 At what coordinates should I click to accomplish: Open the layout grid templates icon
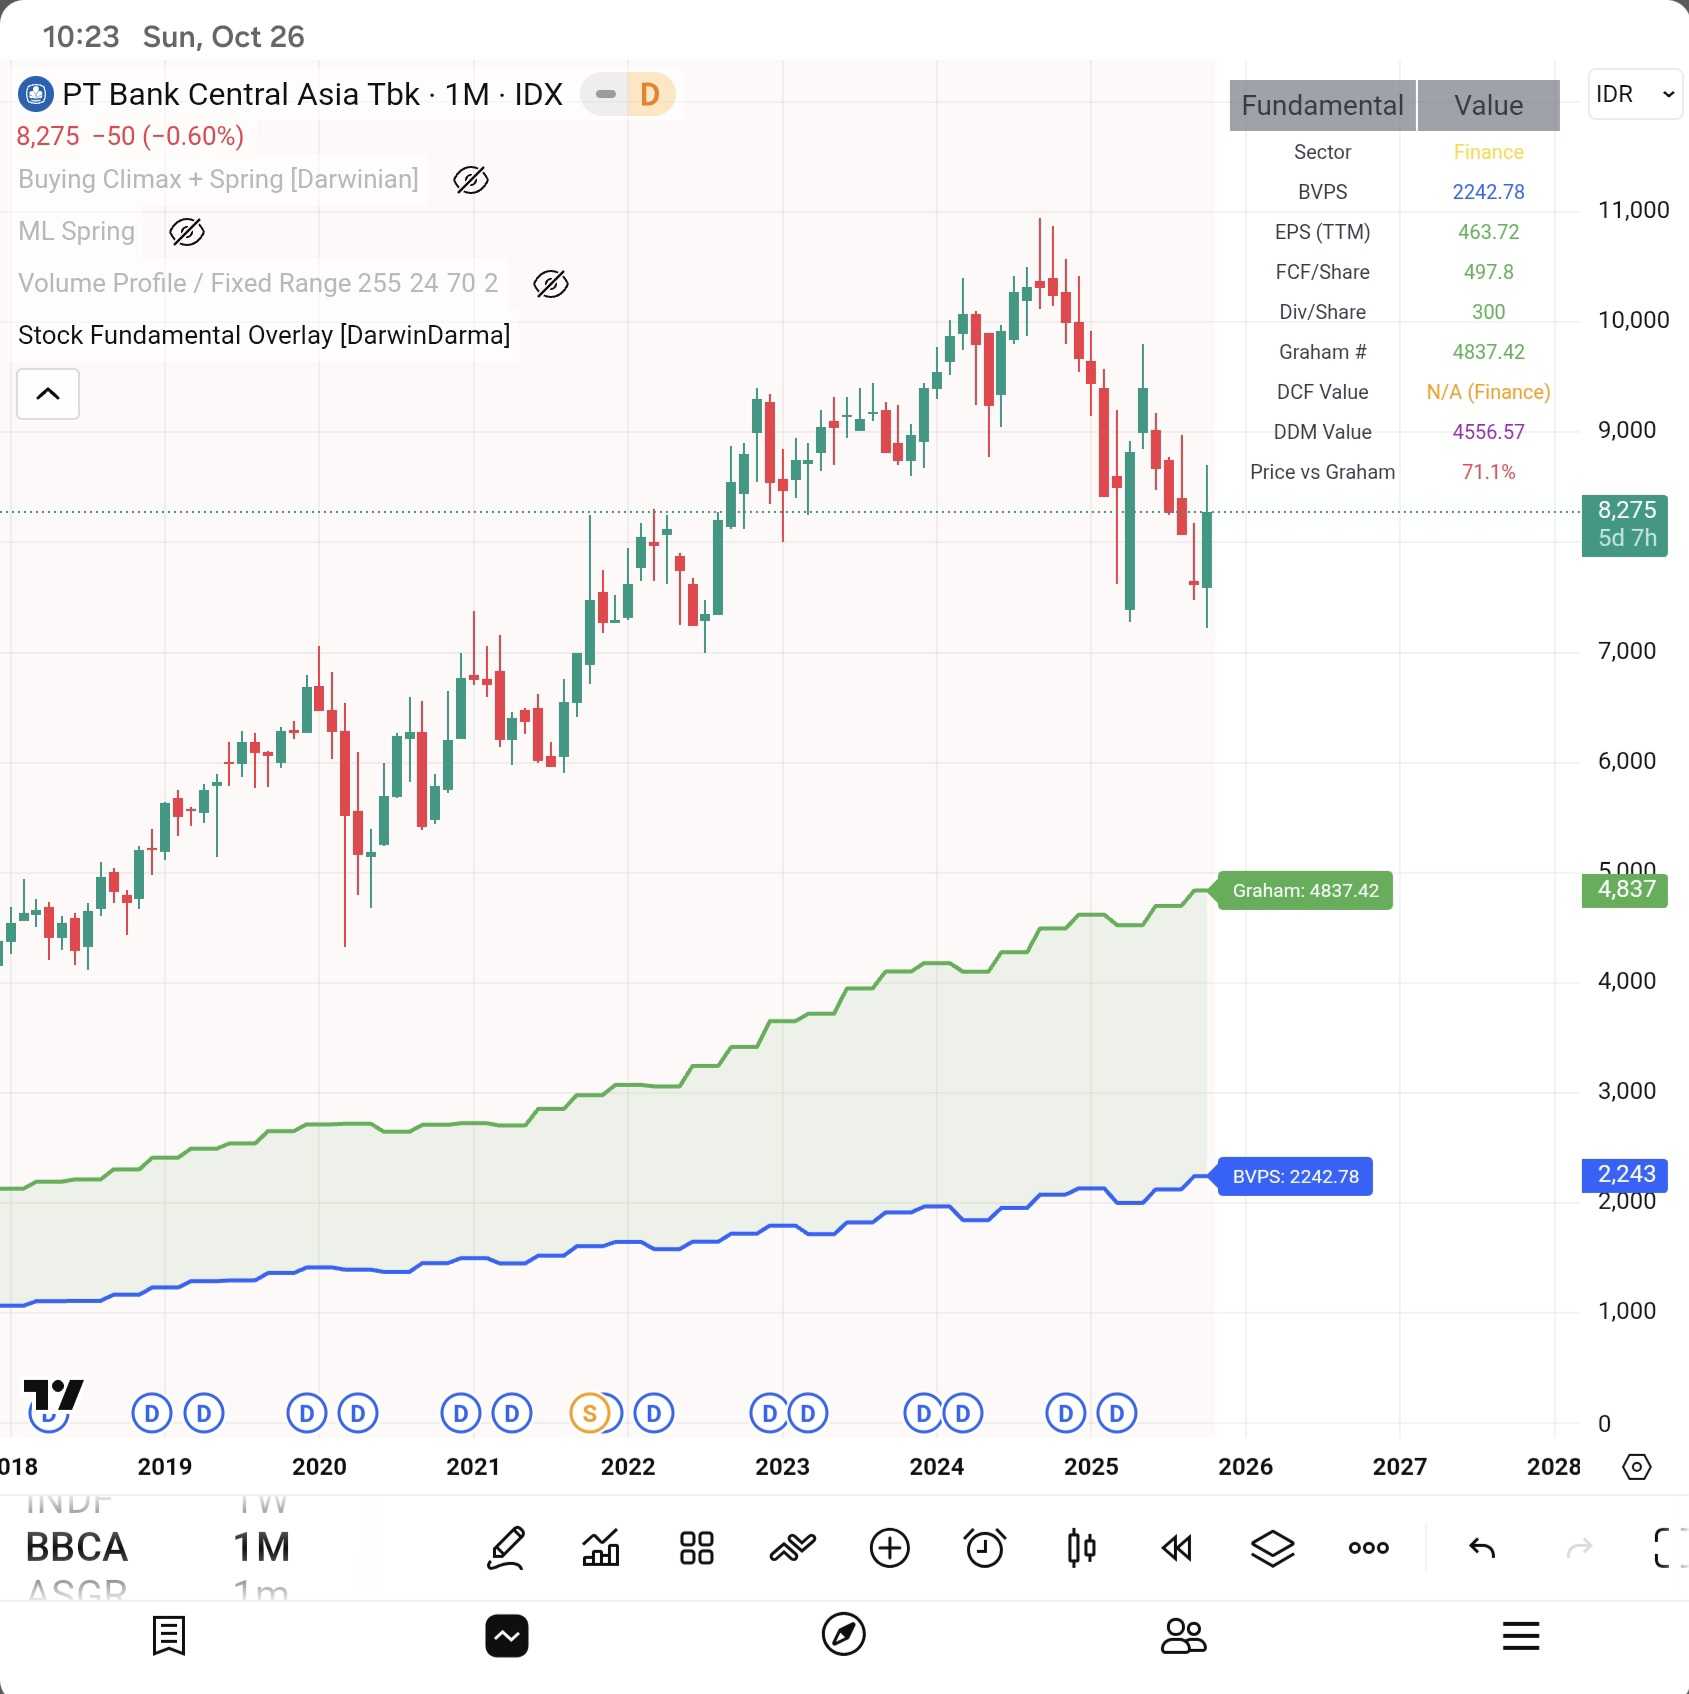click(697, 1548)
